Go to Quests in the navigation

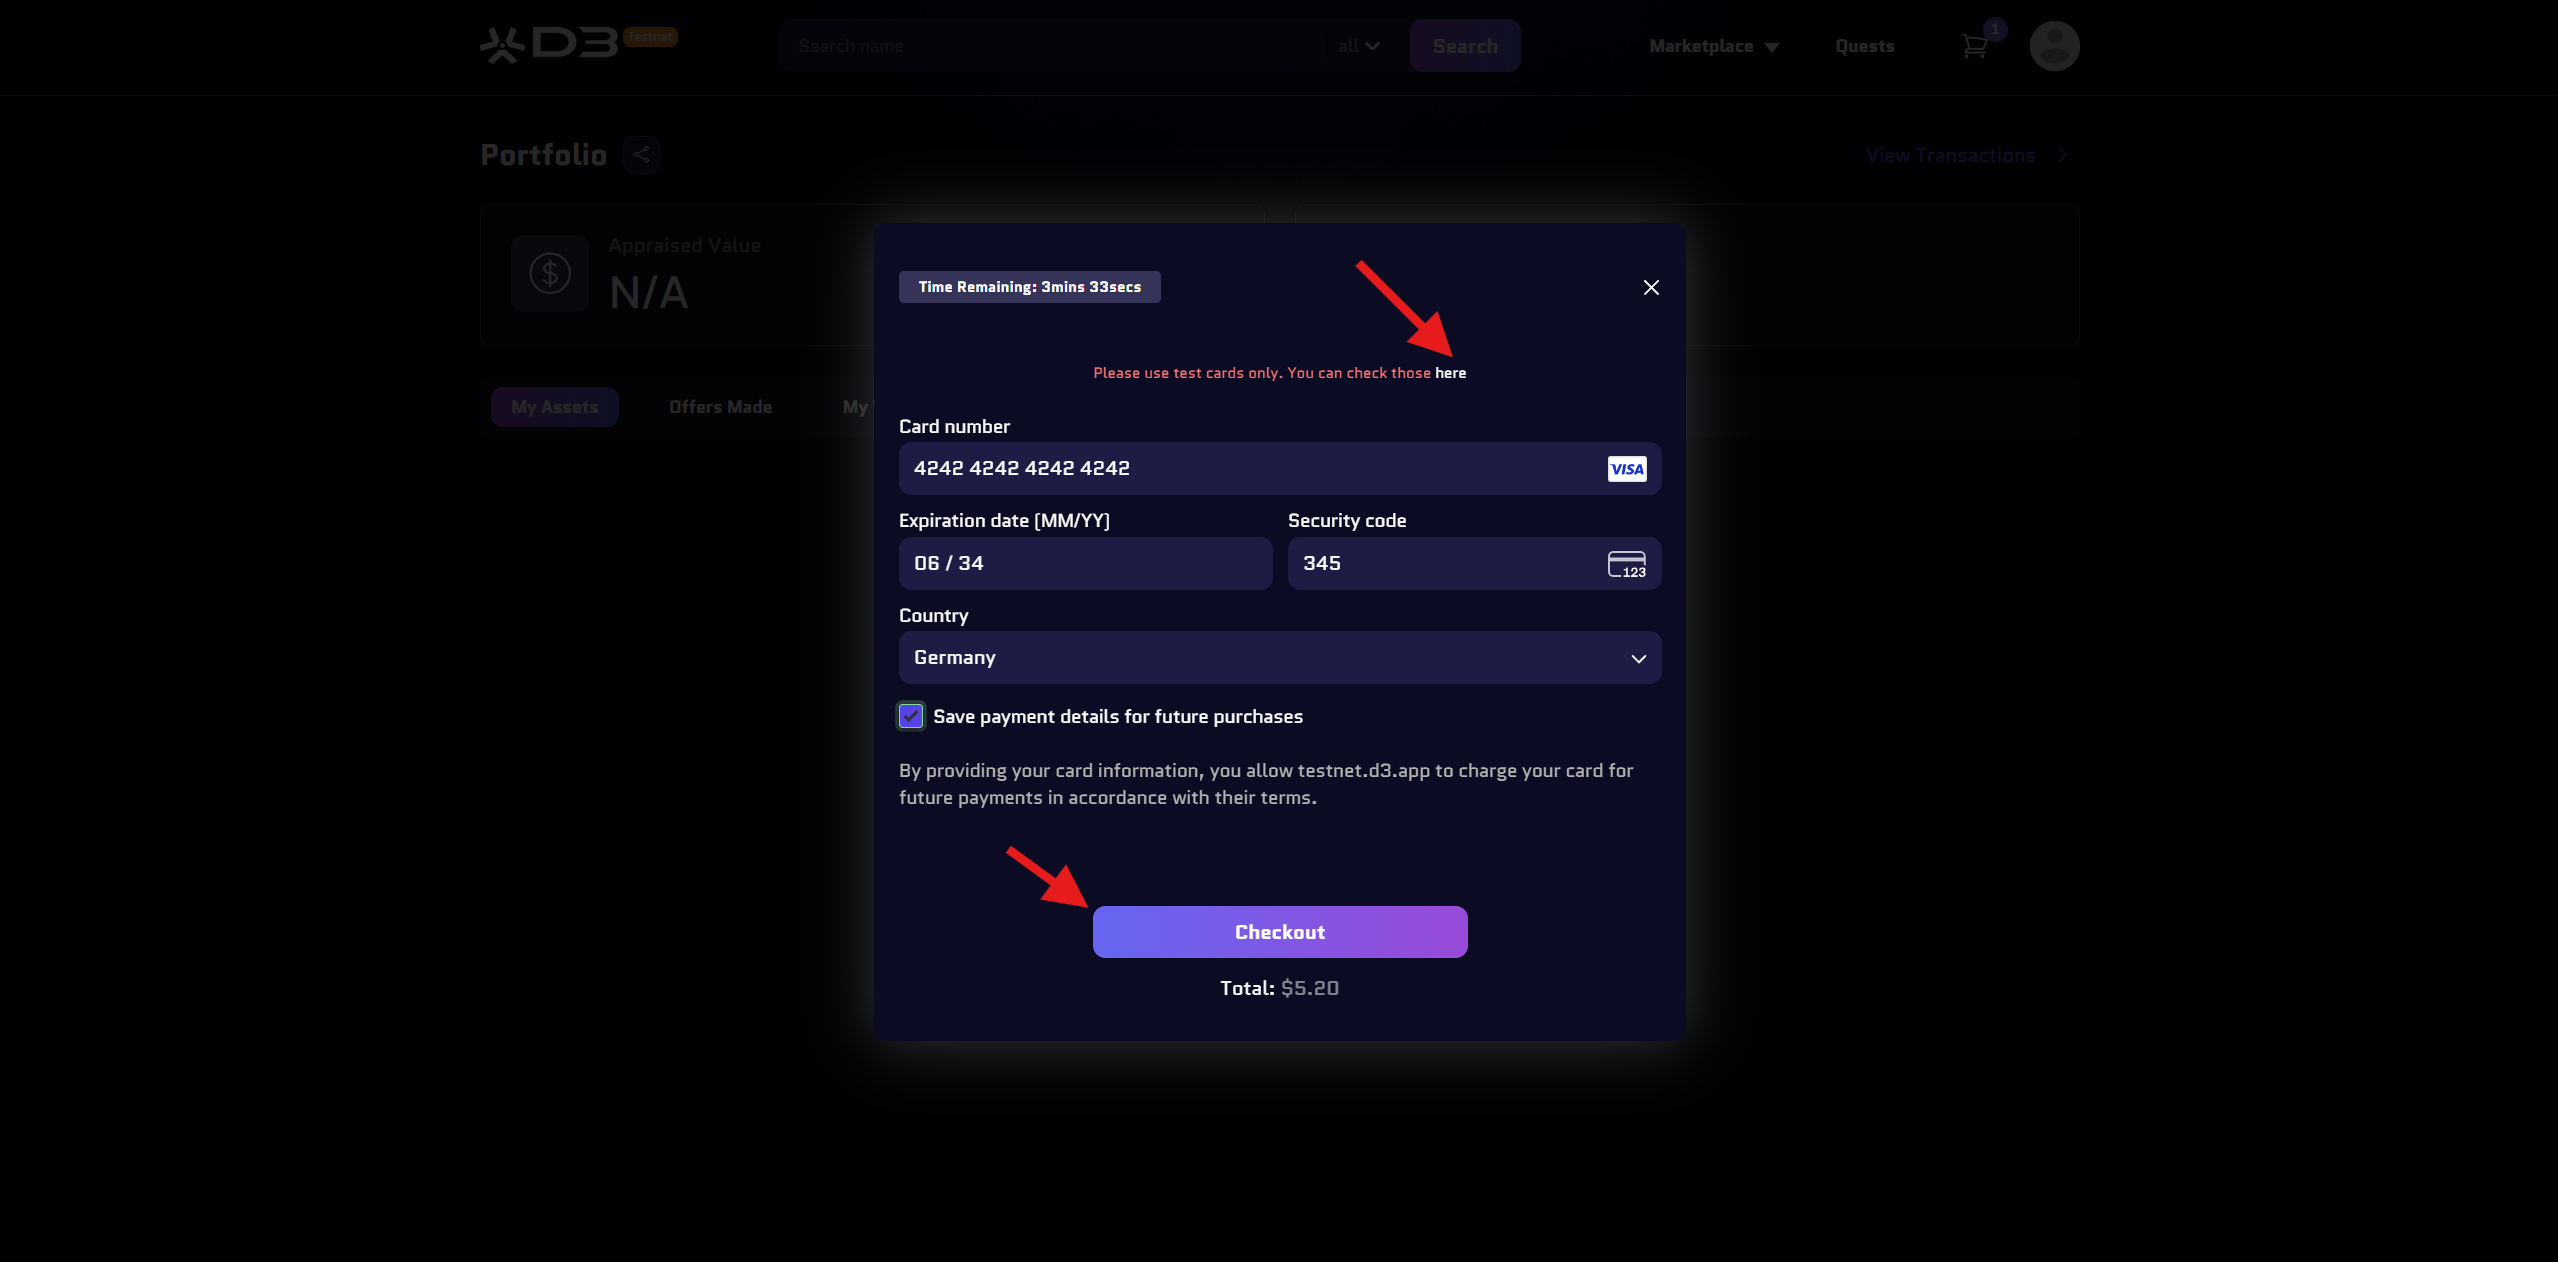click(x=1864, y=47)
